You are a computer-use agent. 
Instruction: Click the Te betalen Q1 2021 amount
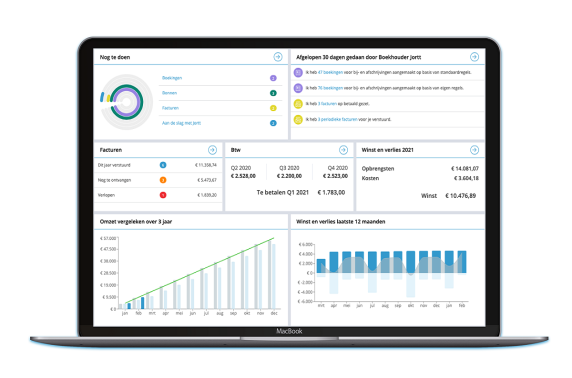[x=331, y=192]
